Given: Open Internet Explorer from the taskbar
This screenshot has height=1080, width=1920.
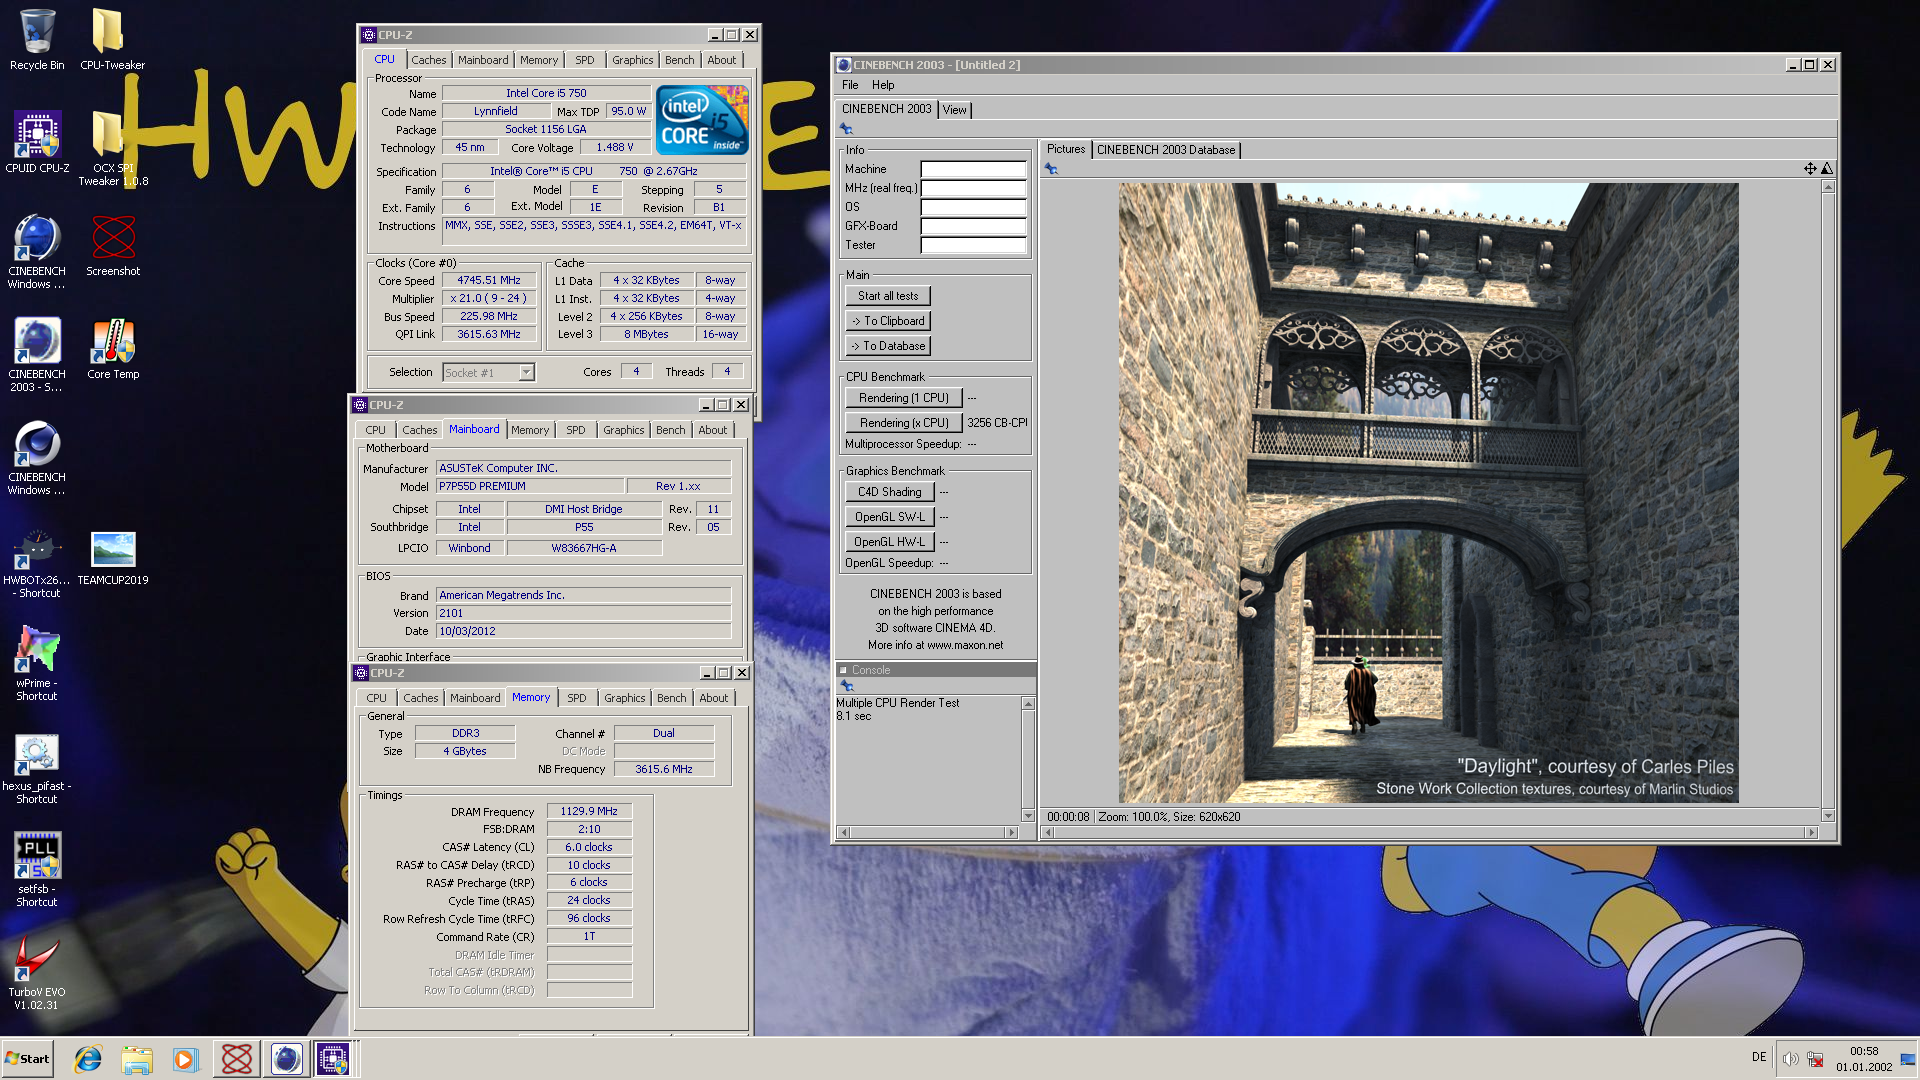Looking at the screenshot, I should click(x=88, y=1059).
